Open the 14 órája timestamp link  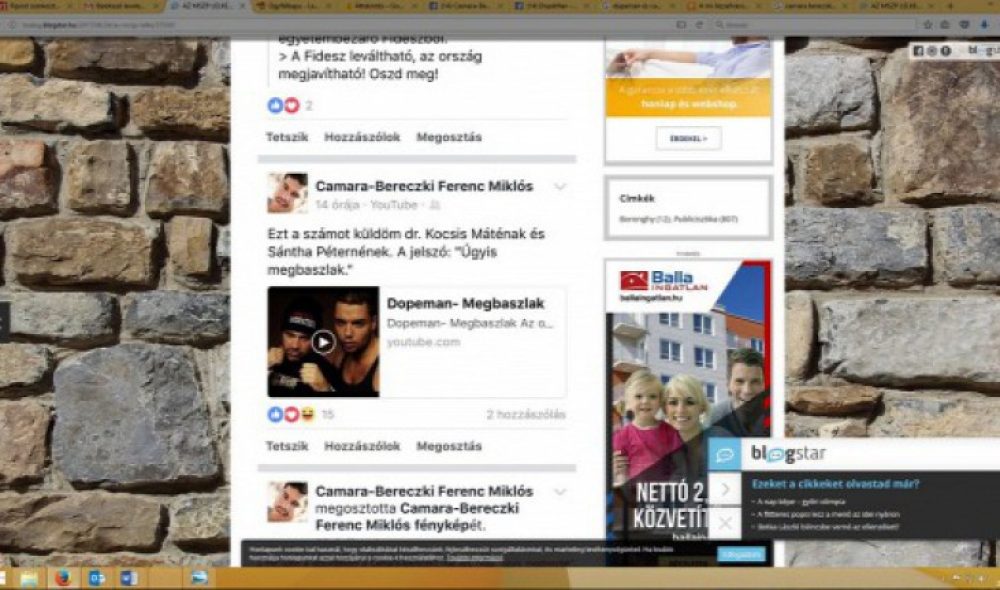point(337,205)
